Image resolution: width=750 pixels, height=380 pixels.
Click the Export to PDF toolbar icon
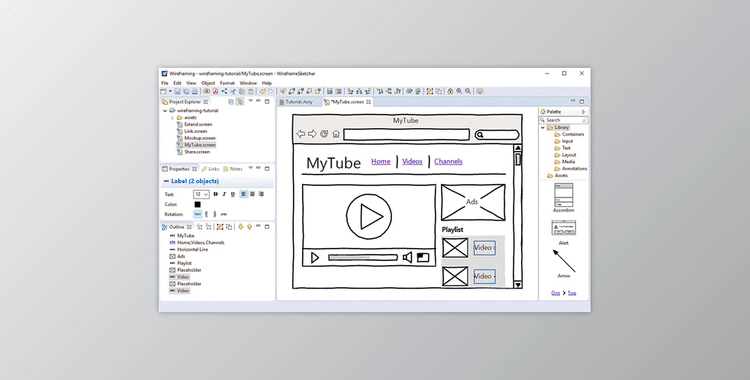pos(215,91)
